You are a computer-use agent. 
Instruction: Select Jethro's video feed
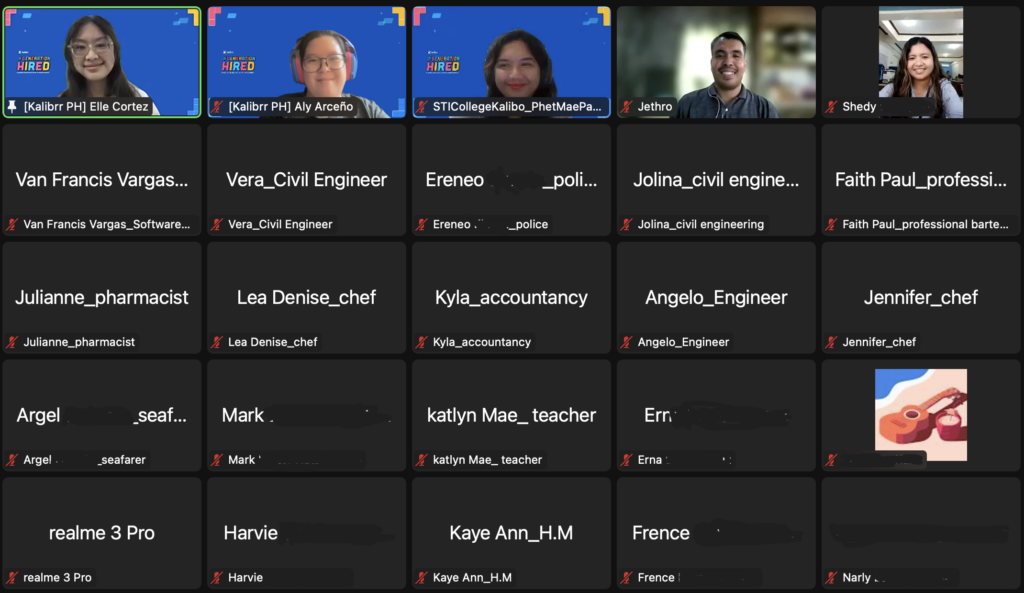716,62
